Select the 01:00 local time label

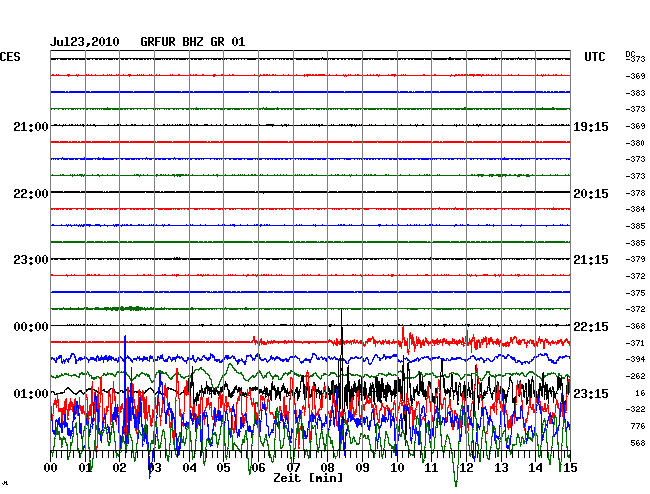tap(31, 393)
